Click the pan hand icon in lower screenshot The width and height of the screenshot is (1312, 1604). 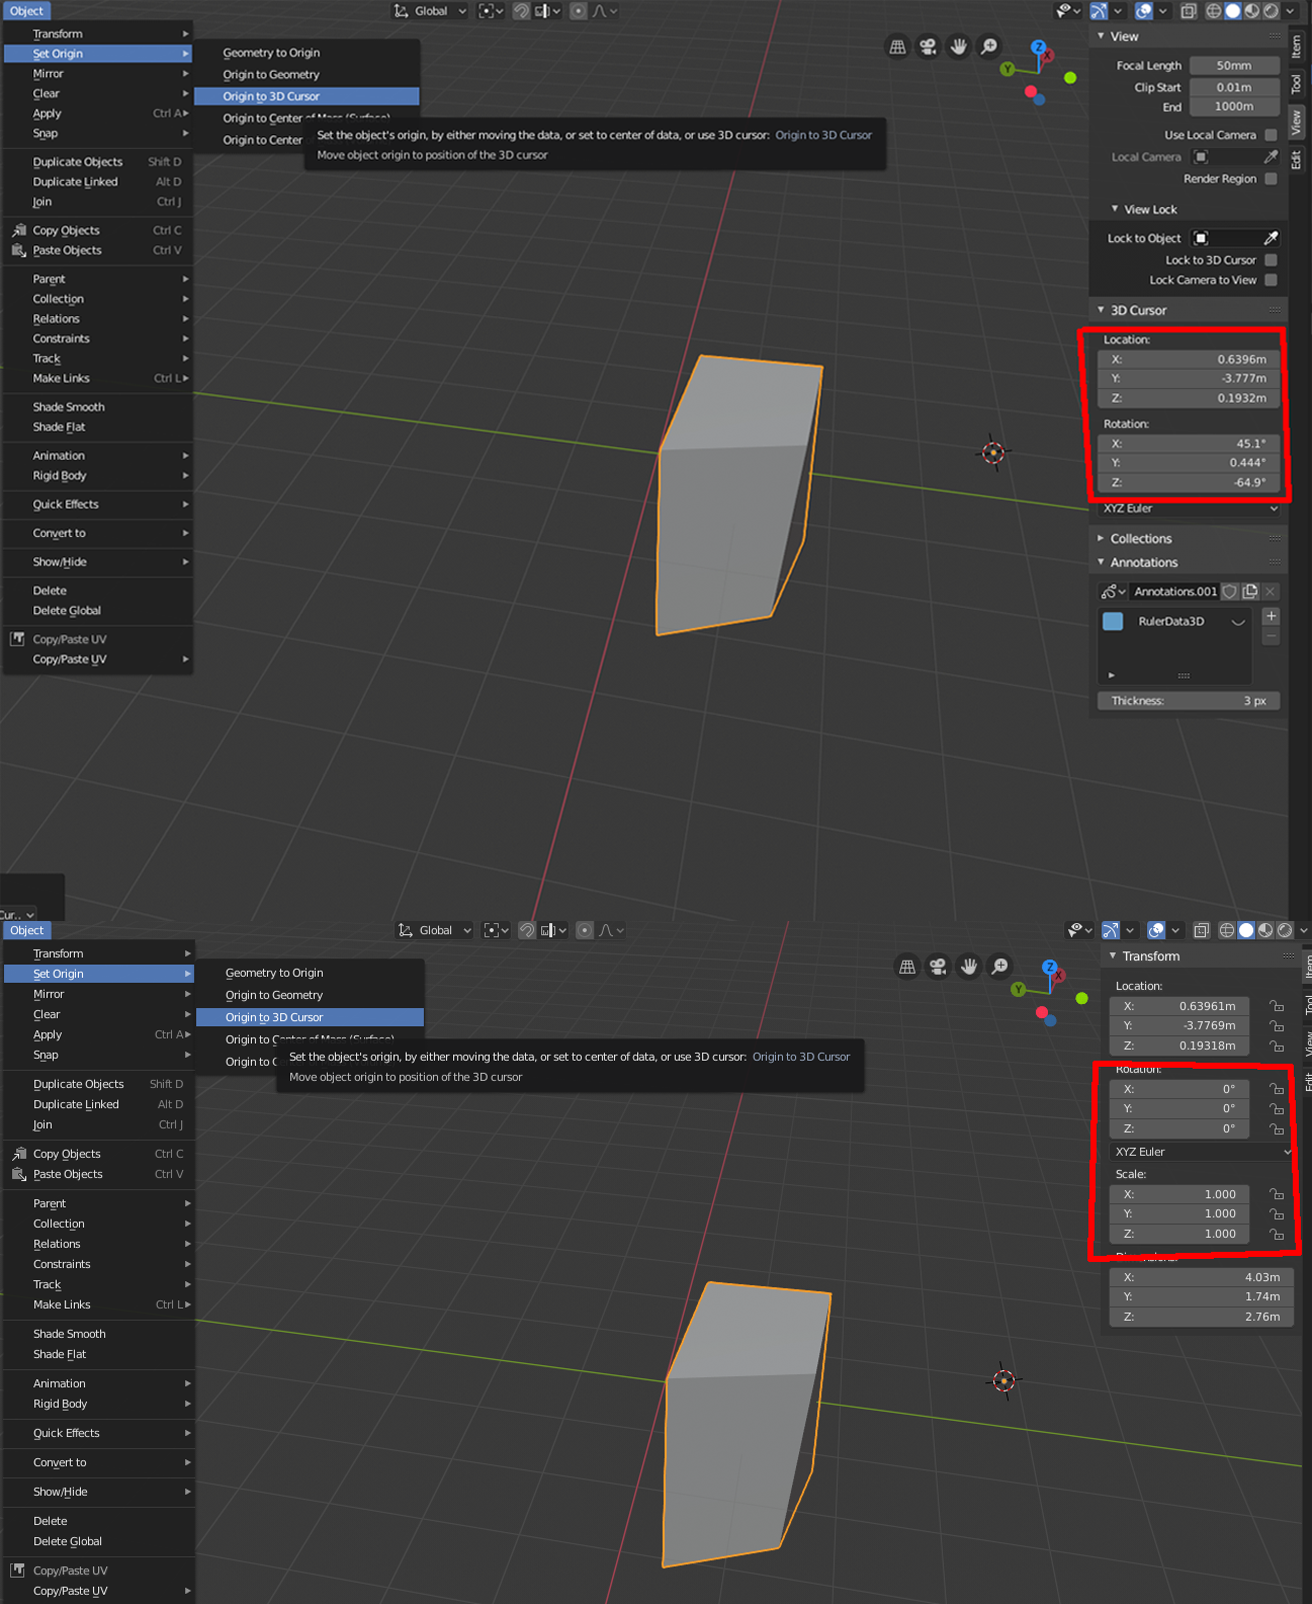click(969, 966)
